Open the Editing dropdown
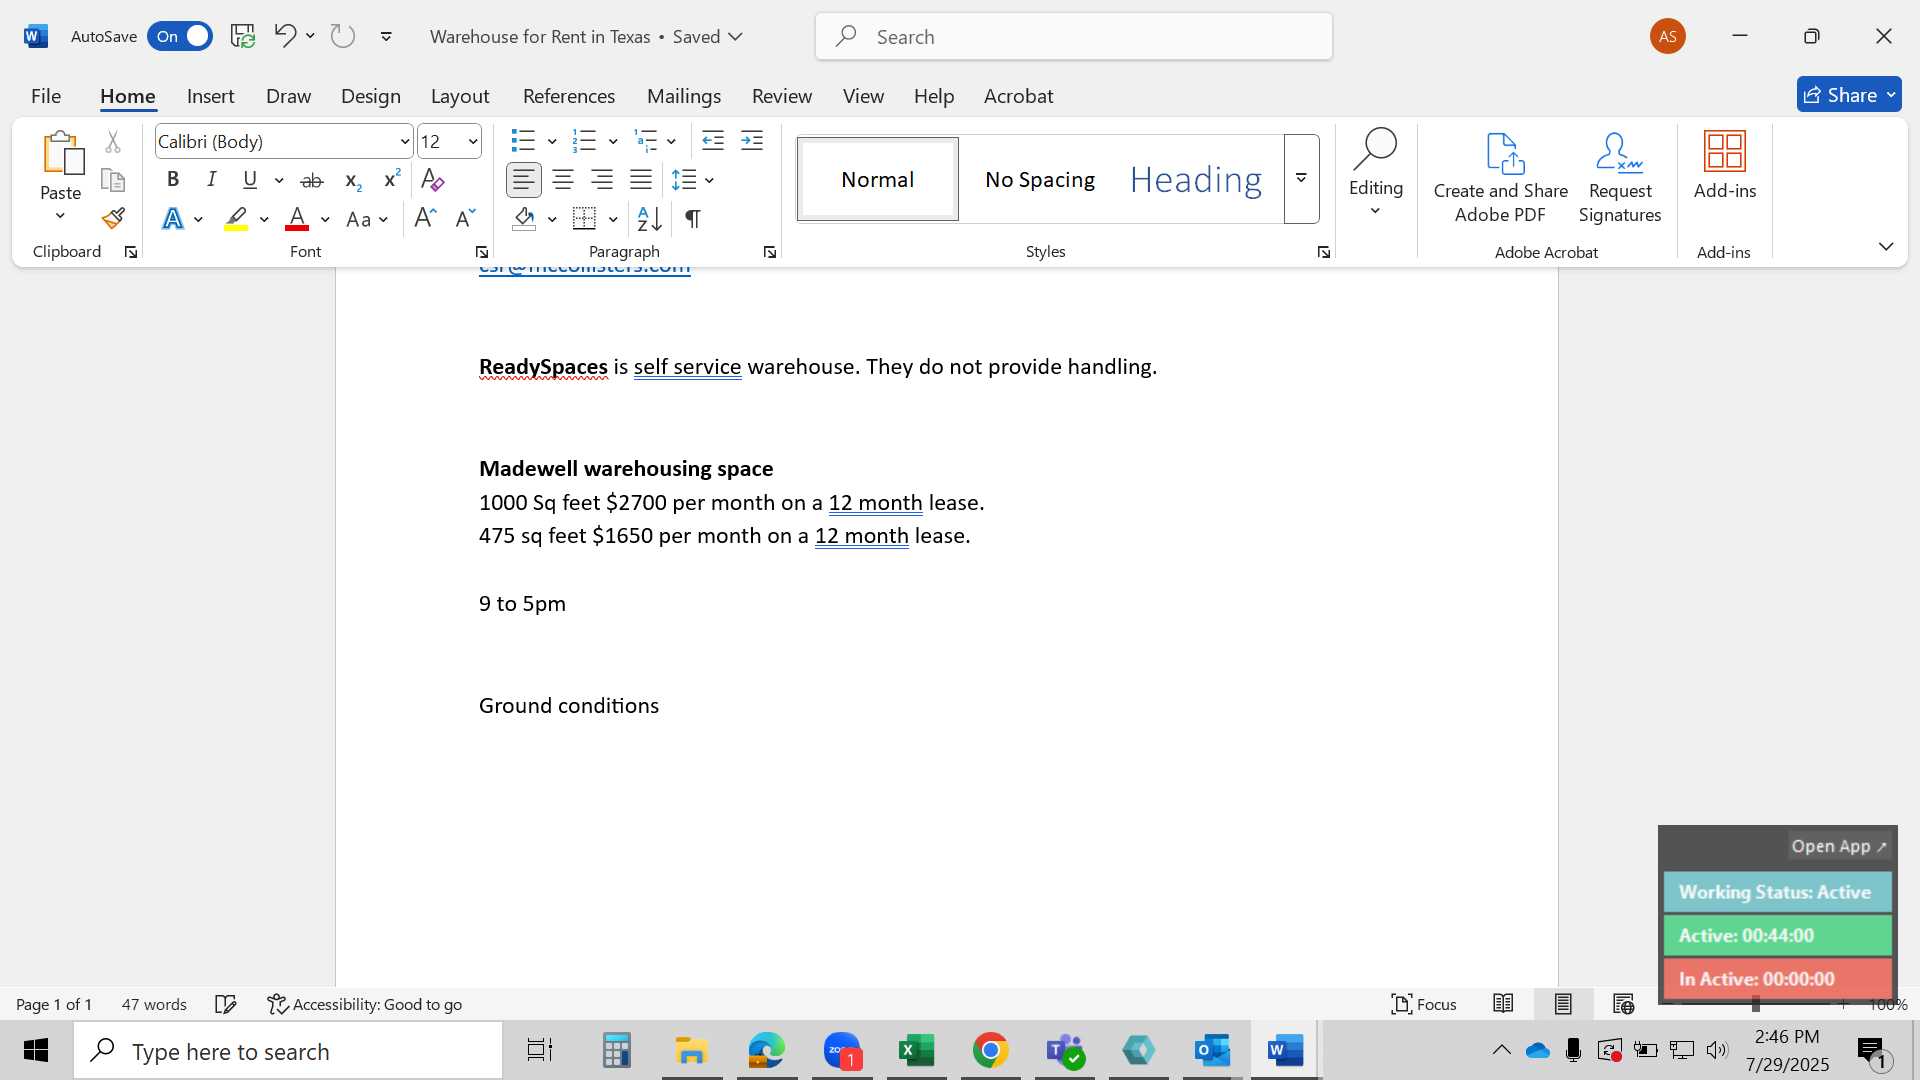The image size is (1920, 1080). click(x=1376, y=173)
